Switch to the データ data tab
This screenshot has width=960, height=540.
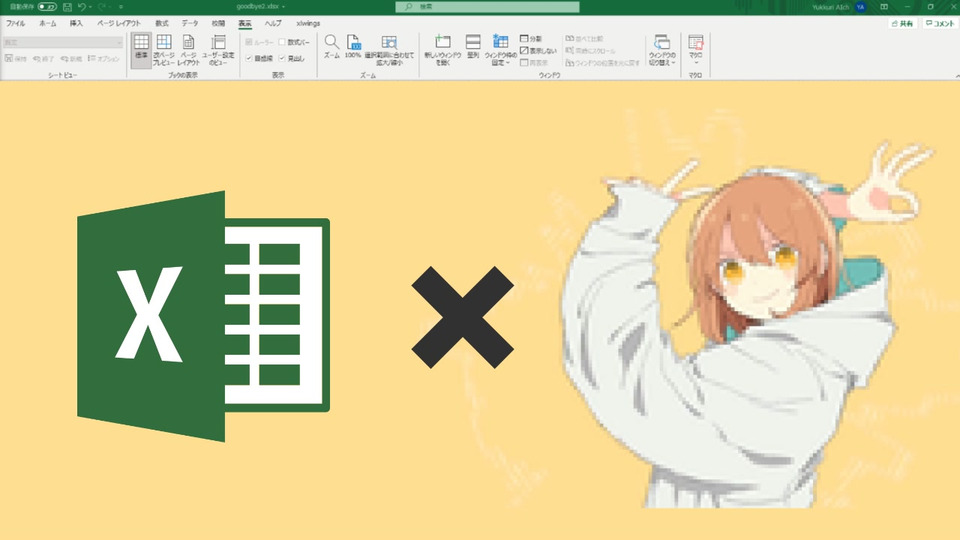[190, 23]
